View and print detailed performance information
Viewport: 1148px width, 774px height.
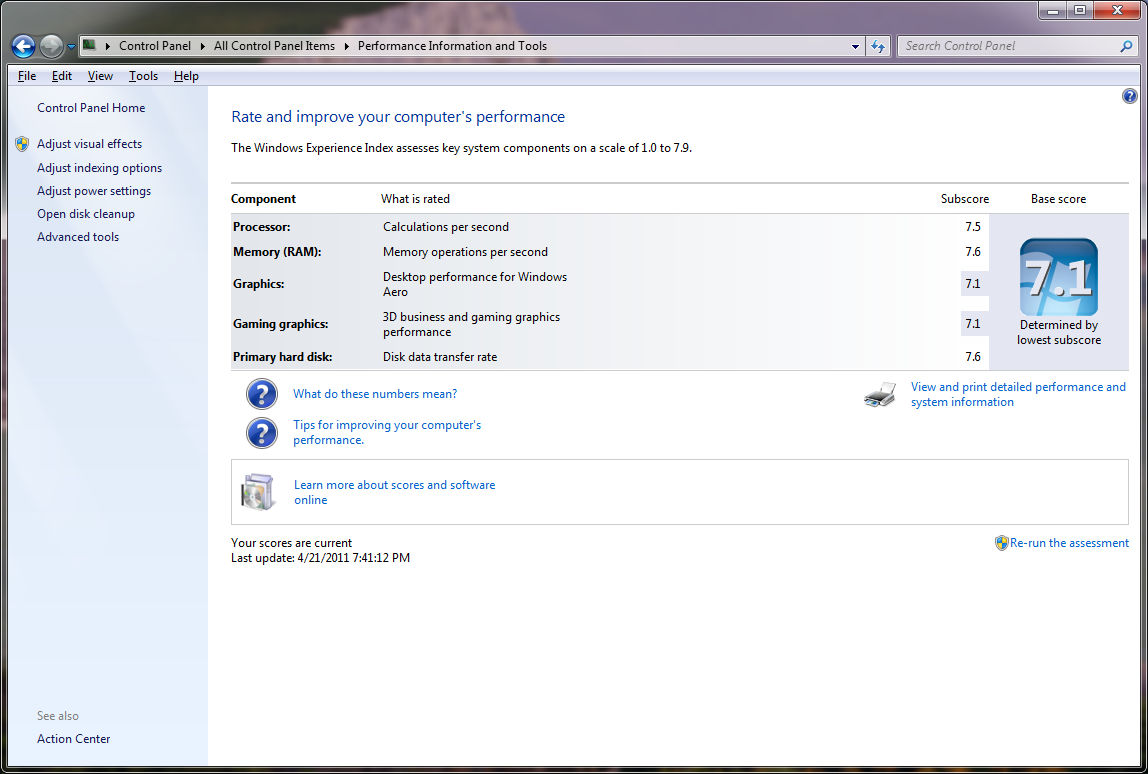[1018, 394]
